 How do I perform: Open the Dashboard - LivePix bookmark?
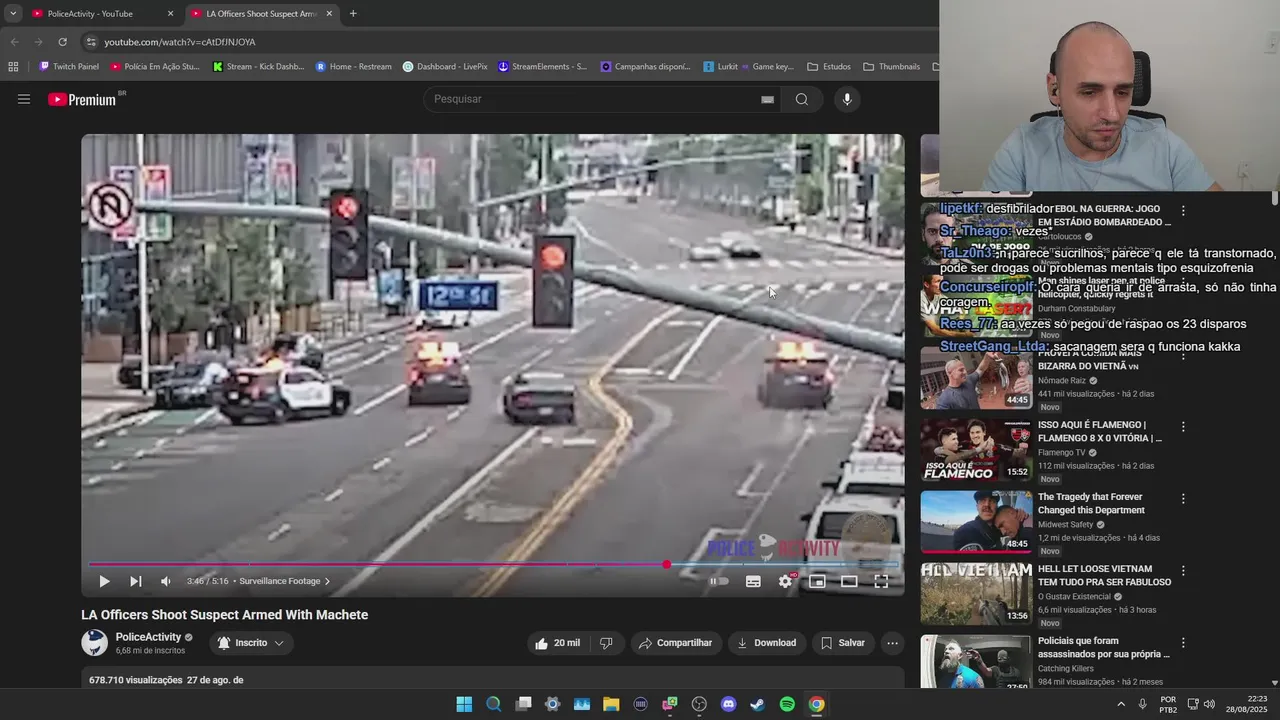[445, 67]
